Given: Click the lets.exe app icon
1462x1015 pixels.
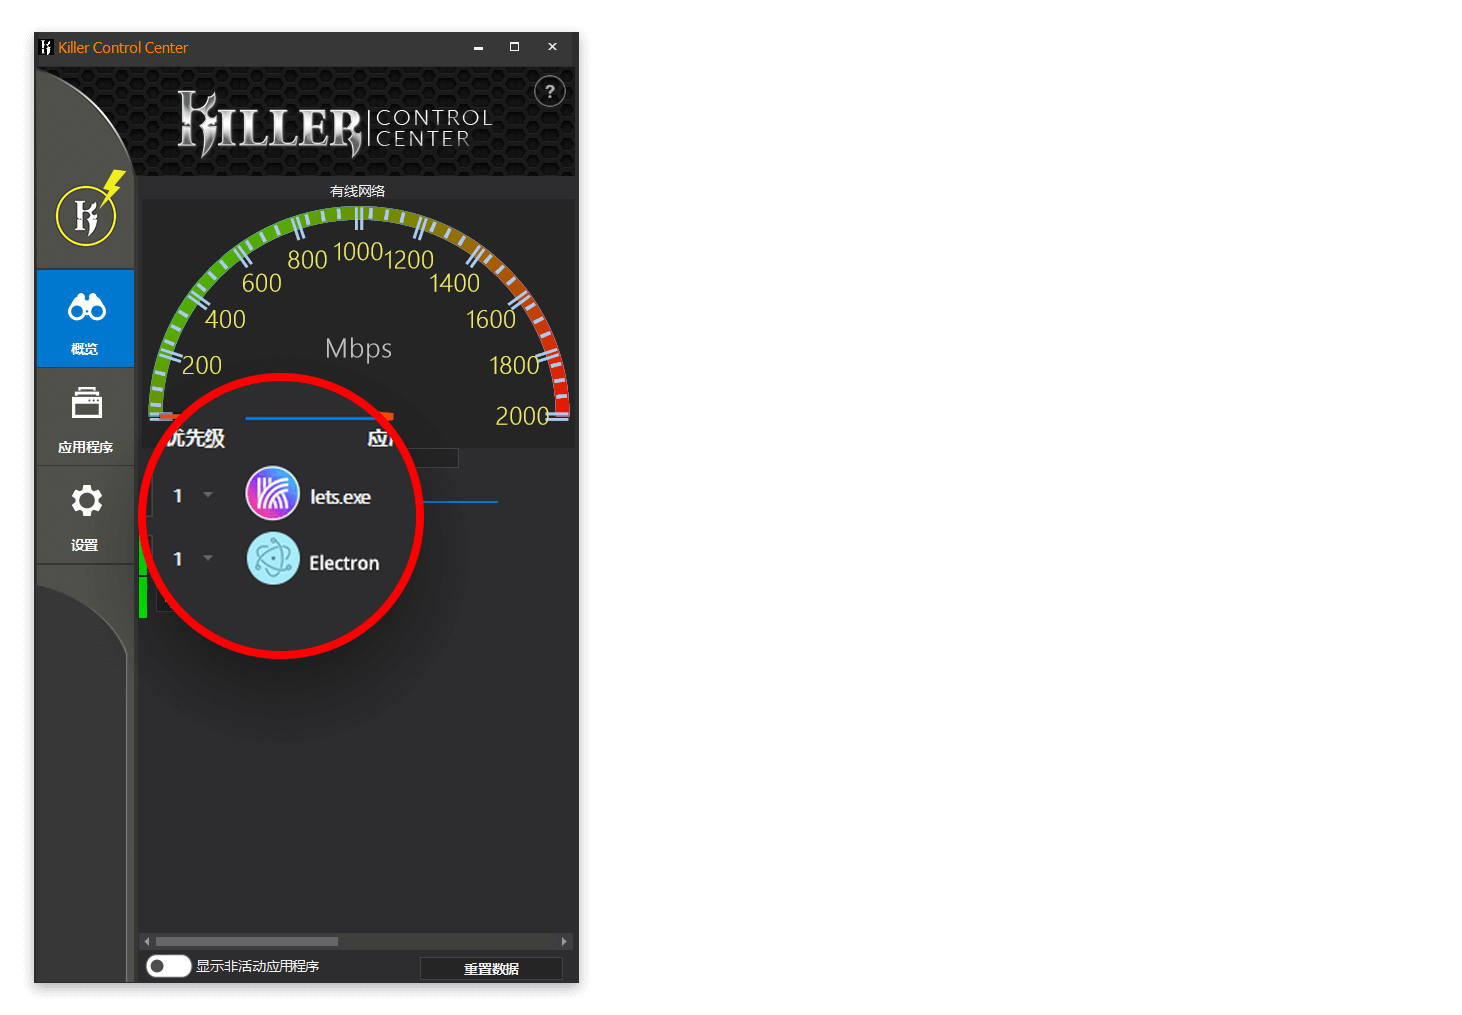Looking at the screenshot, I should point(273,493).
